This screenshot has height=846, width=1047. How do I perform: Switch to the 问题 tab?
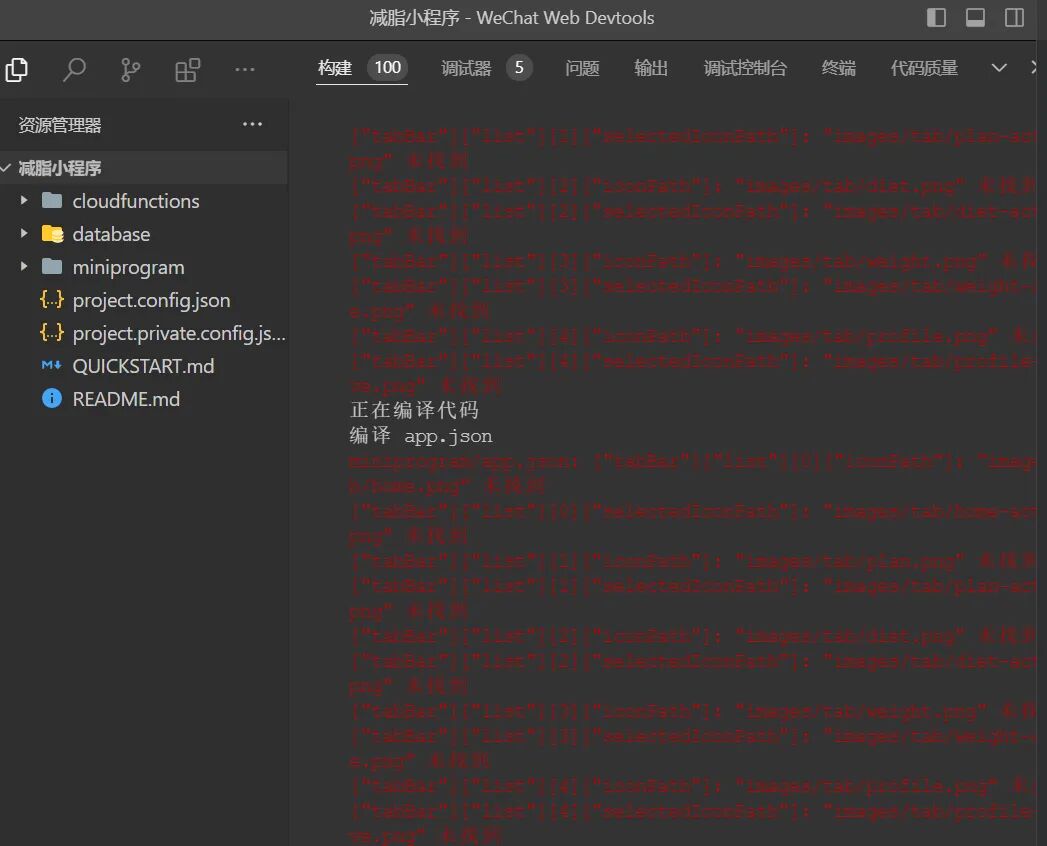pos(582,67)
